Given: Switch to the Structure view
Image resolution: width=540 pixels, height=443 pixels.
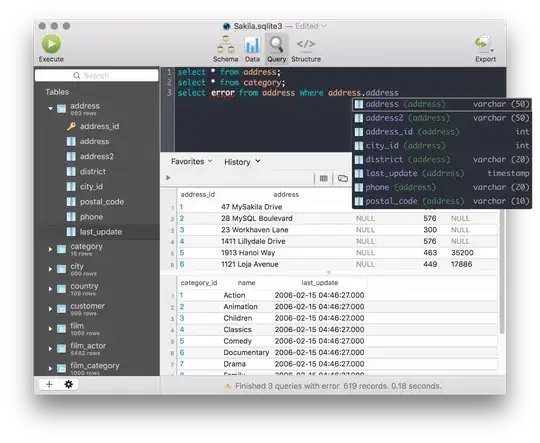Looking at the screenshot, I should click(x=306, y=49).
